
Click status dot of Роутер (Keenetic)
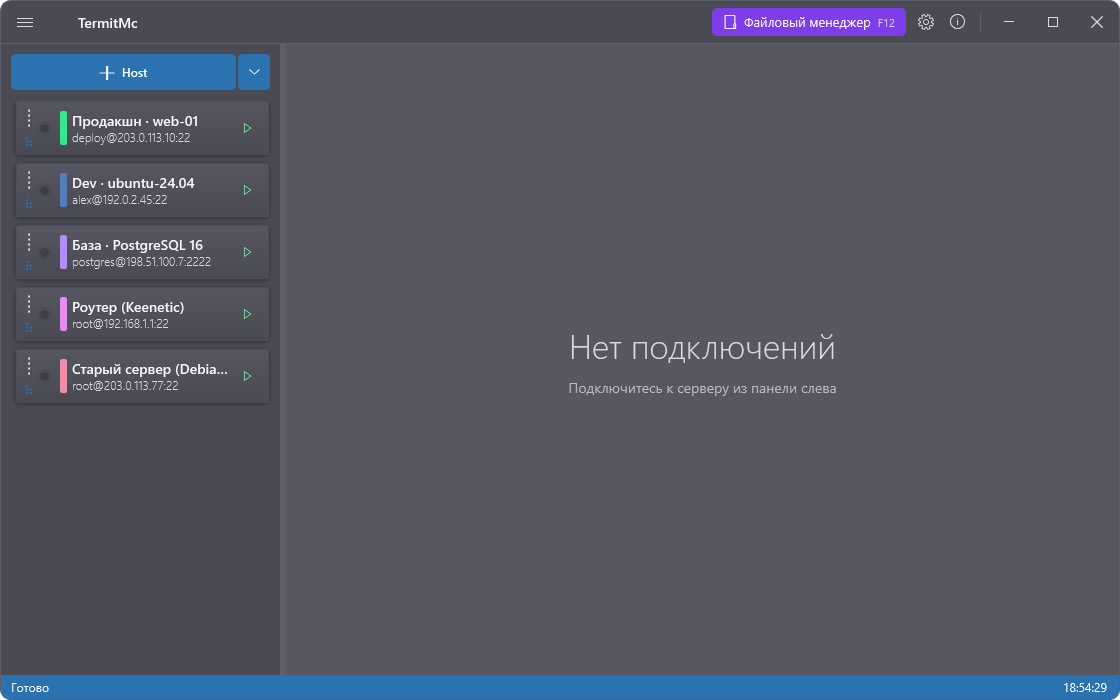44,314
